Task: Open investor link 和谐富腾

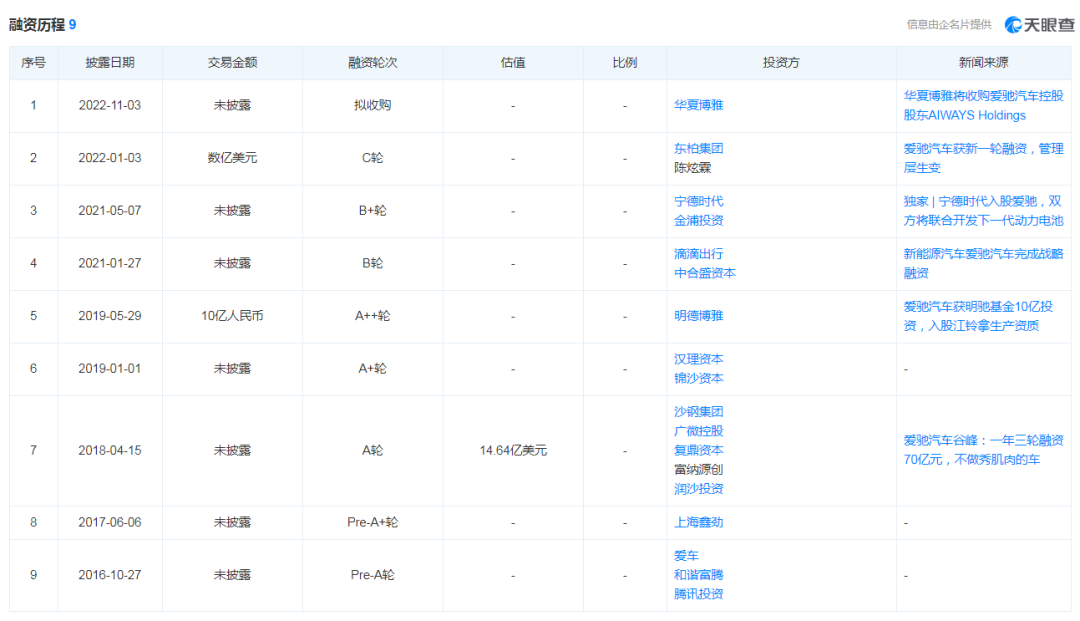Action: coord(698,575)
